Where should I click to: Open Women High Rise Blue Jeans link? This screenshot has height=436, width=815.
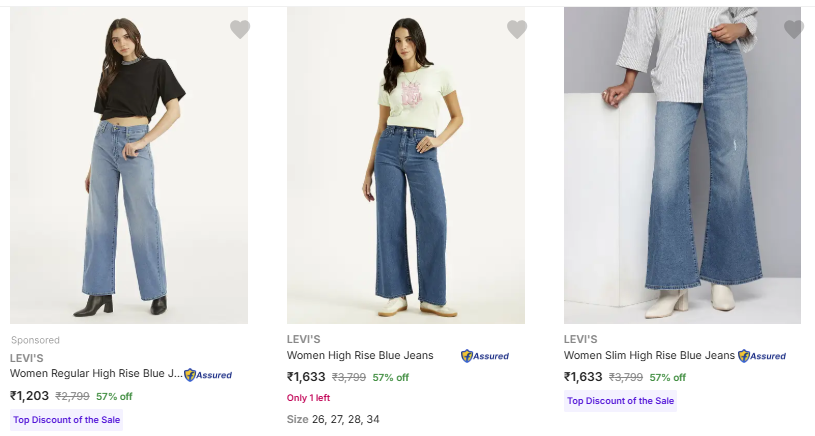[x=360, y=355]
